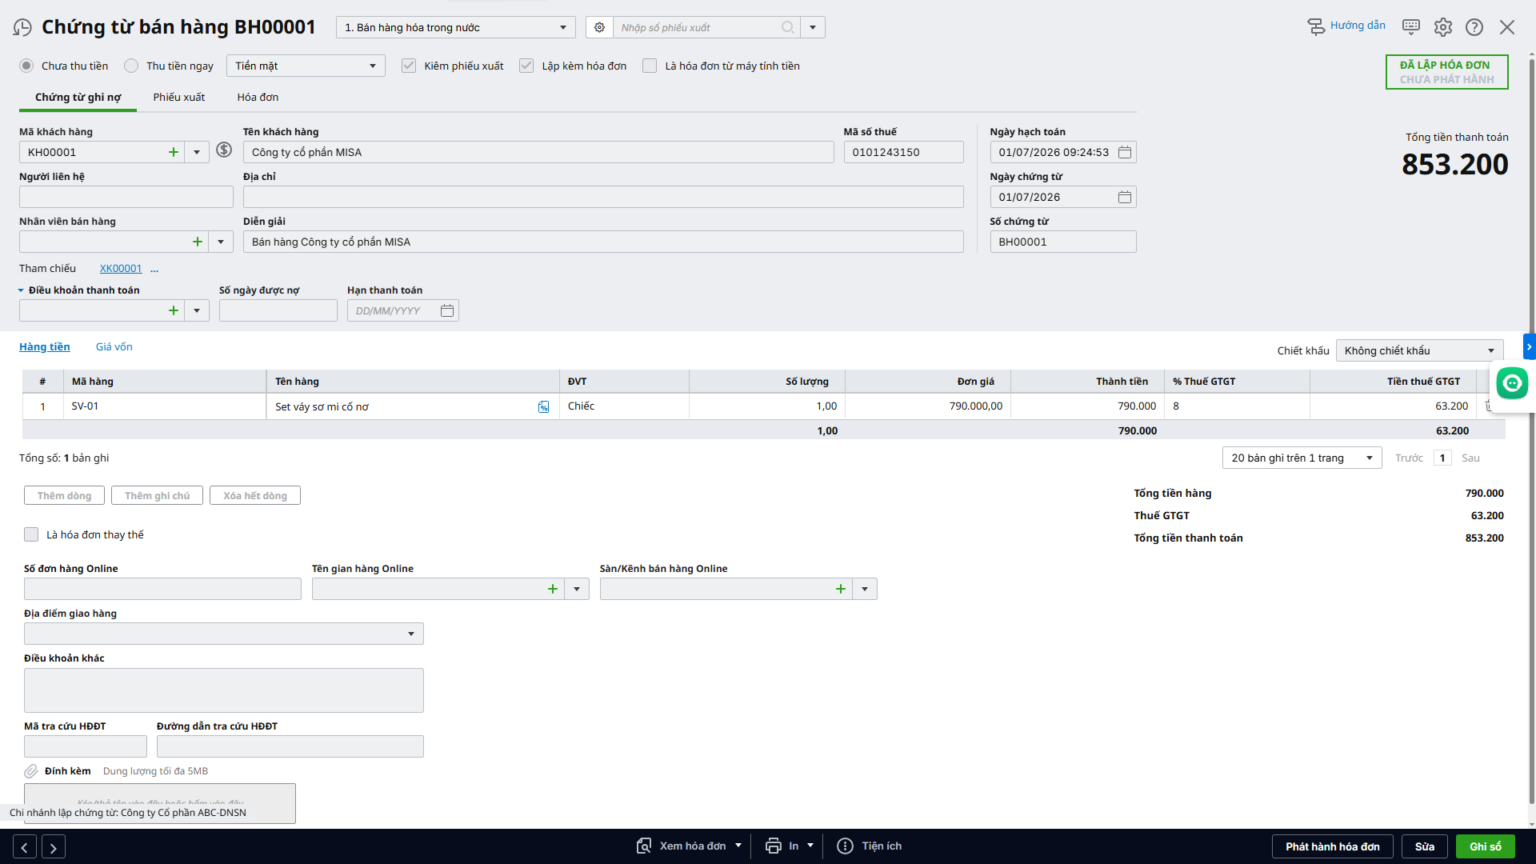Viewport: 1536px width, 864px height.
Task: Close the sales voucher form
Action: [x=1507, y=27]
